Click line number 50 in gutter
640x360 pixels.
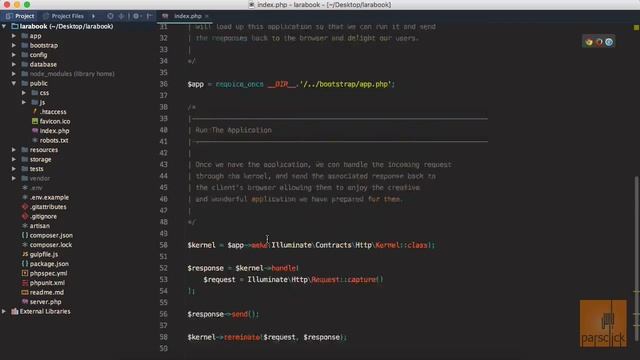point(163,245)
